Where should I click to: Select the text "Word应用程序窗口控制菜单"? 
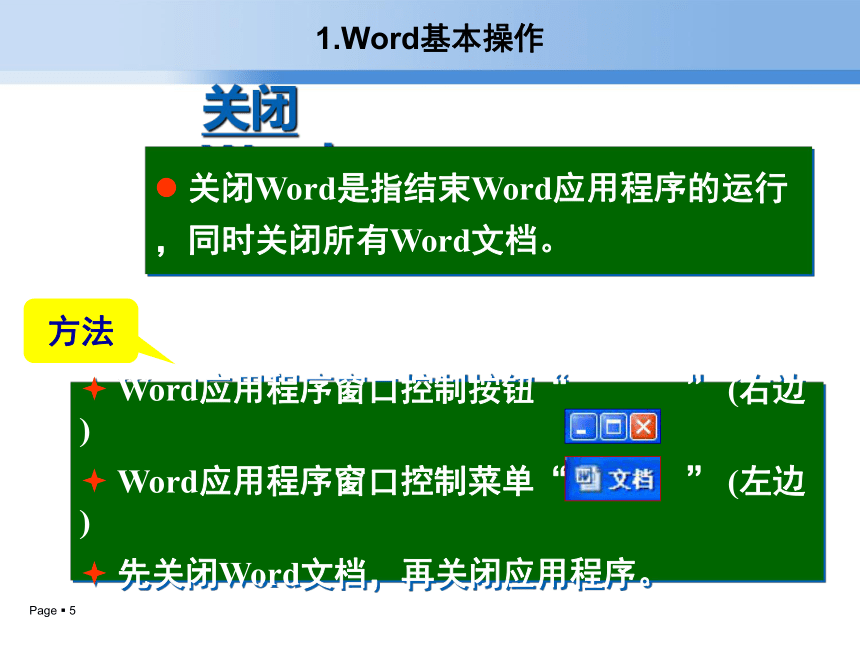click(326, 482)
